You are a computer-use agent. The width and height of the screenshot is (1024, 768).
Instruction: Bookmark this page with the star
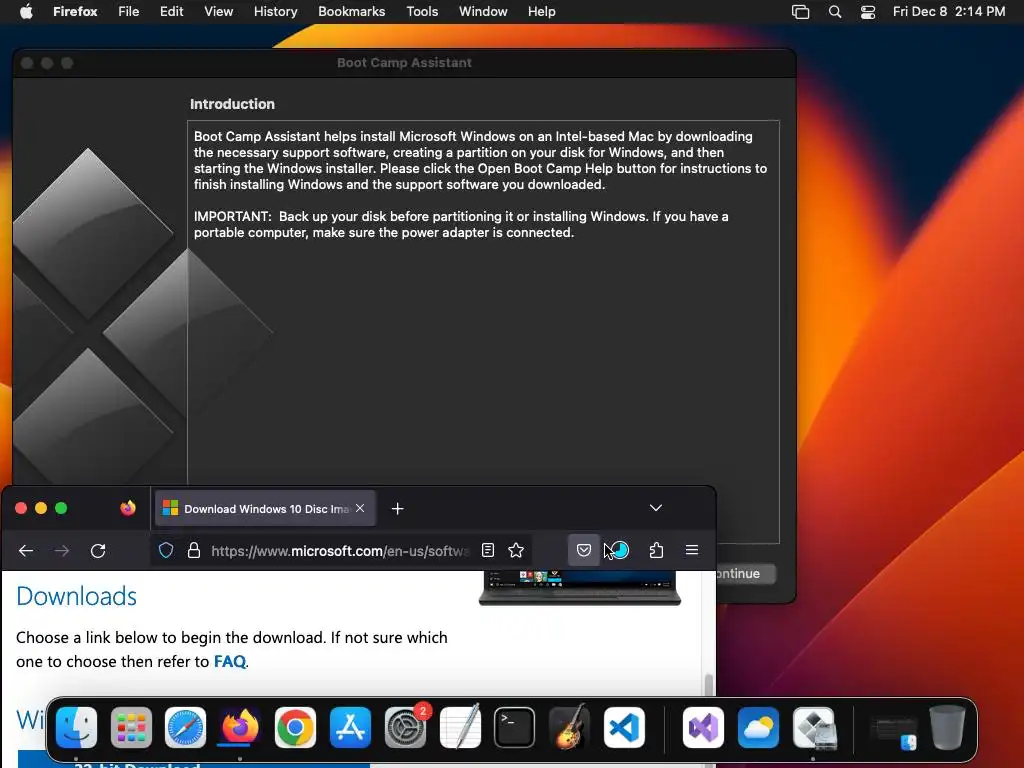[x=516, y=551]
